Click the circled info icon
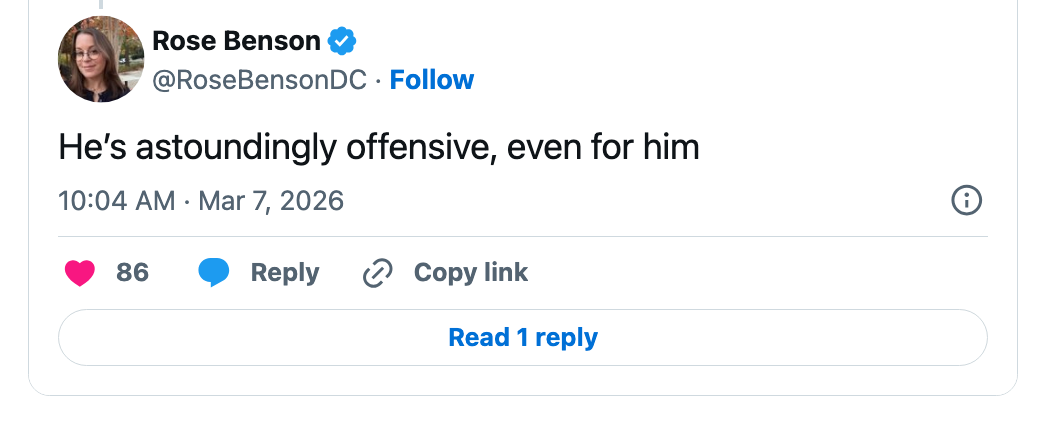1038x422 pixels. pyautogui.click(x=965, y=201)
